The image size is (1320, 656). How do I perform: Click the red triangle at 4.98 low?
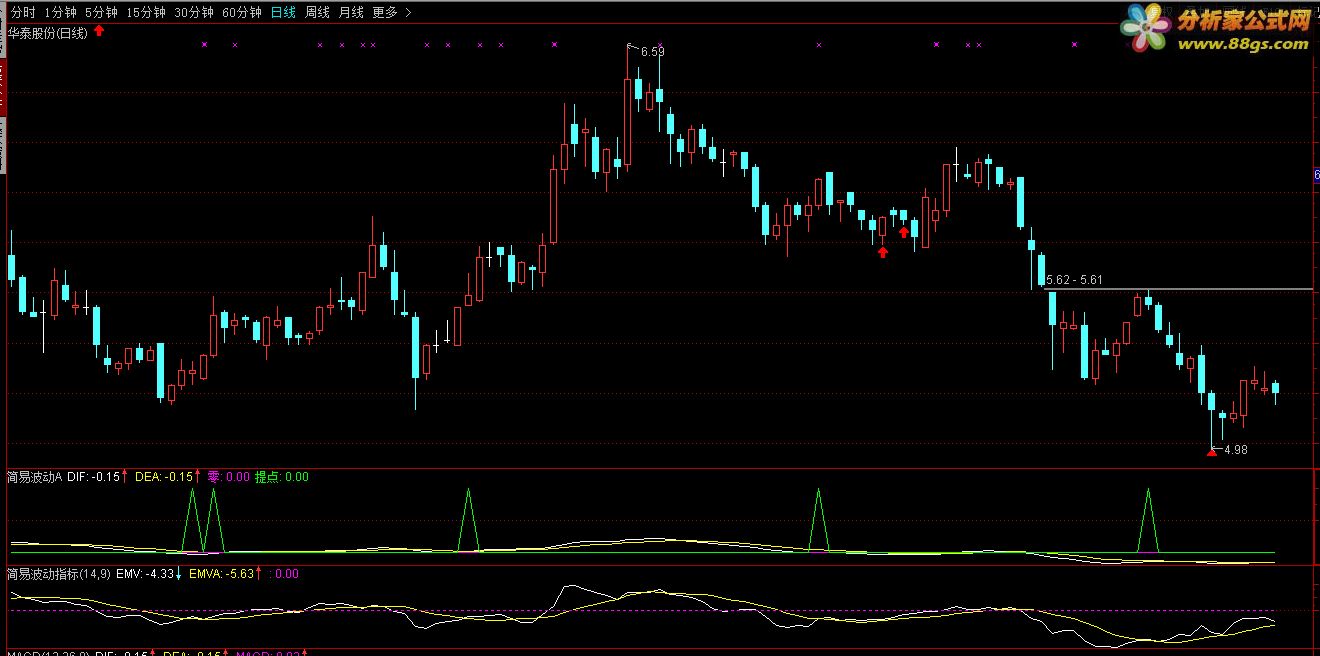tap(1212, 452)
